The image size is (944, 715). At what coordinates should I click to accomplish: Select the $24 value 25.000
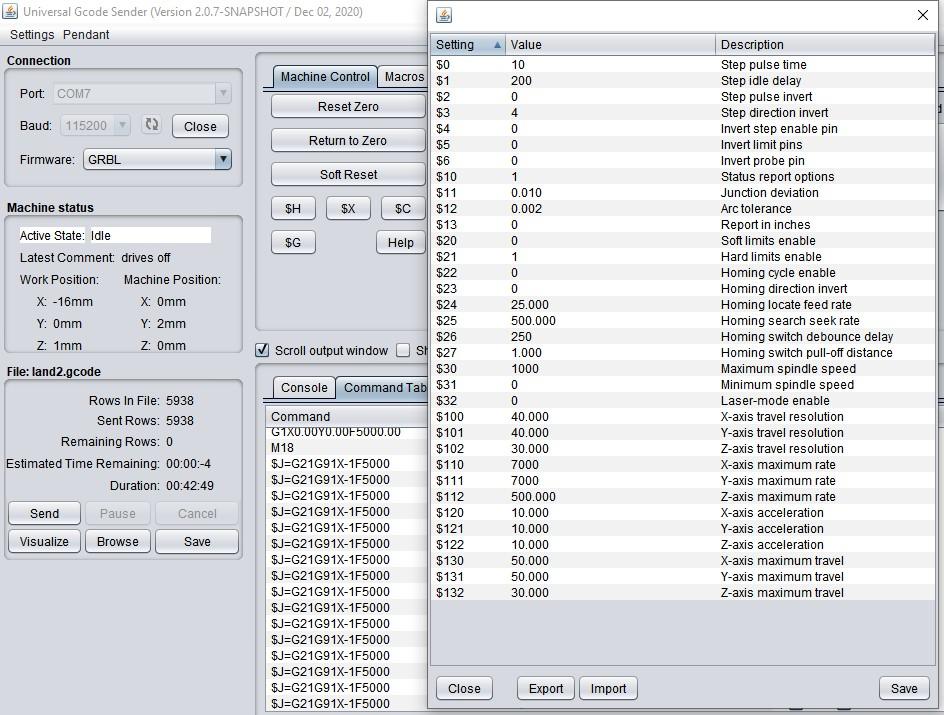610,305
